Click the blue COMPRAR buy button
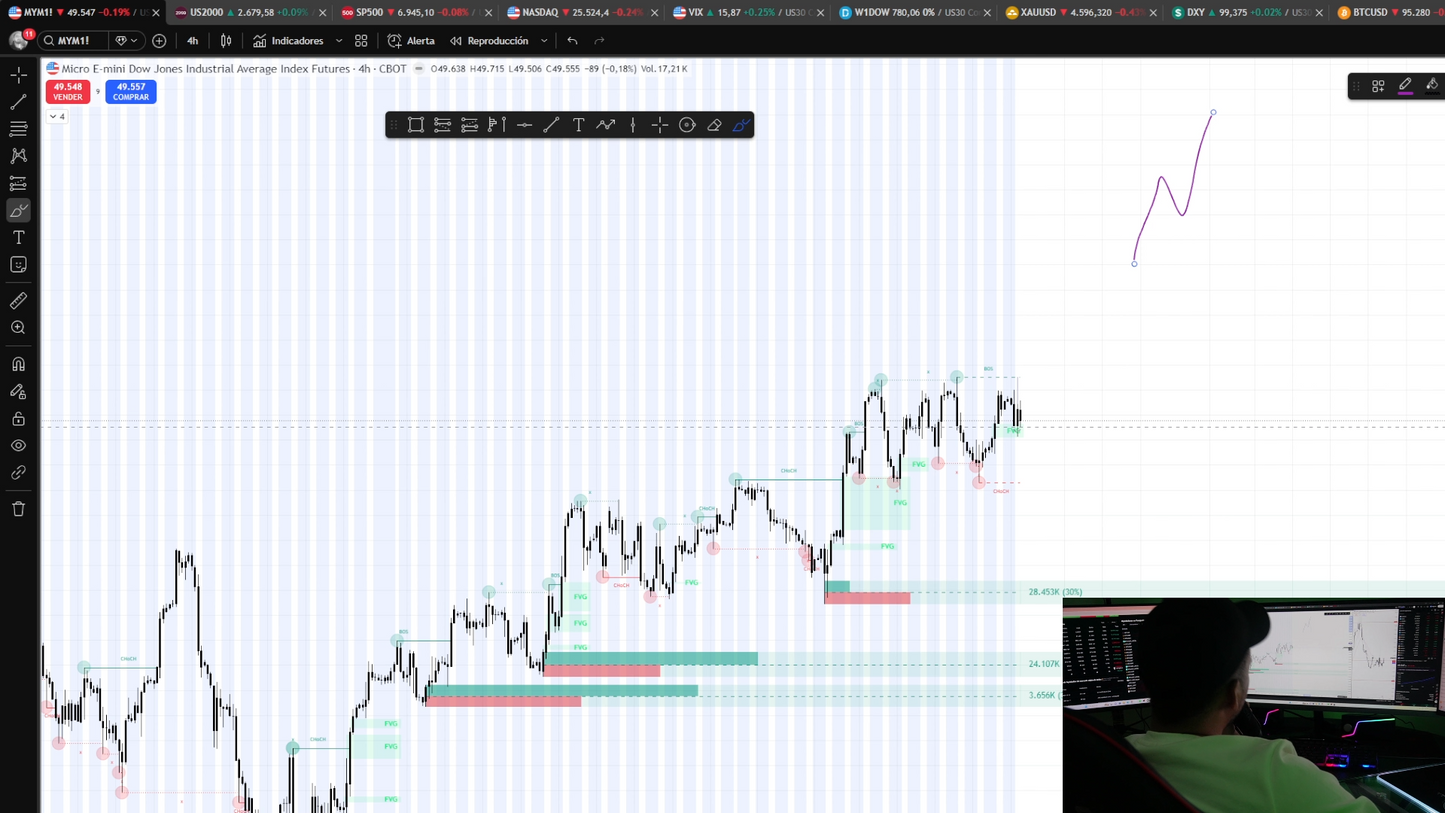The height and width of the screenshot is (813, 1445). 131,92
